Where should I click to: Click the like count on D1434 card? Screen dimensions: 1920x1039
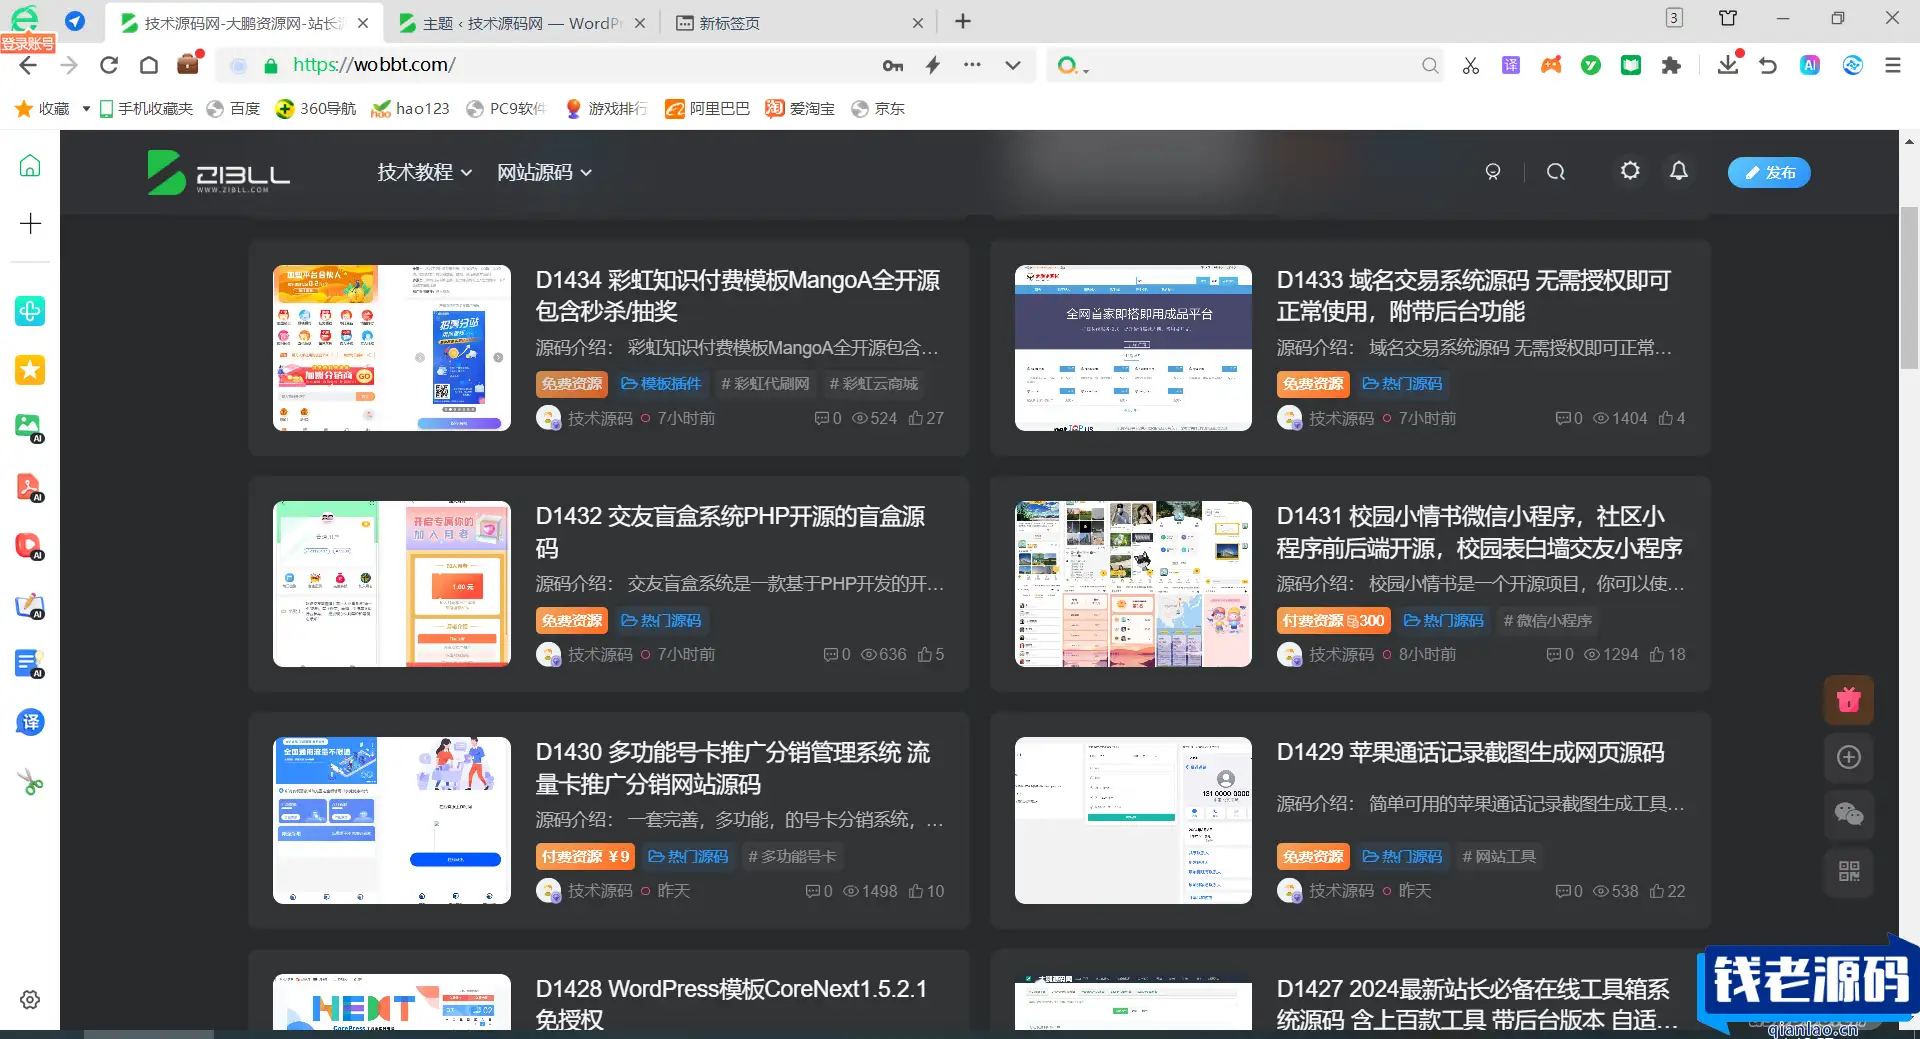click(926, 419)
